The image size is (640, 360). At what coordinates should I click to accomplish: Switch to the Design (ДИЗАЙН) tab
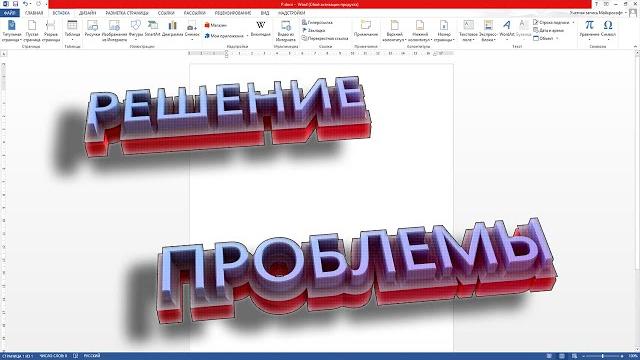point(87,13)
